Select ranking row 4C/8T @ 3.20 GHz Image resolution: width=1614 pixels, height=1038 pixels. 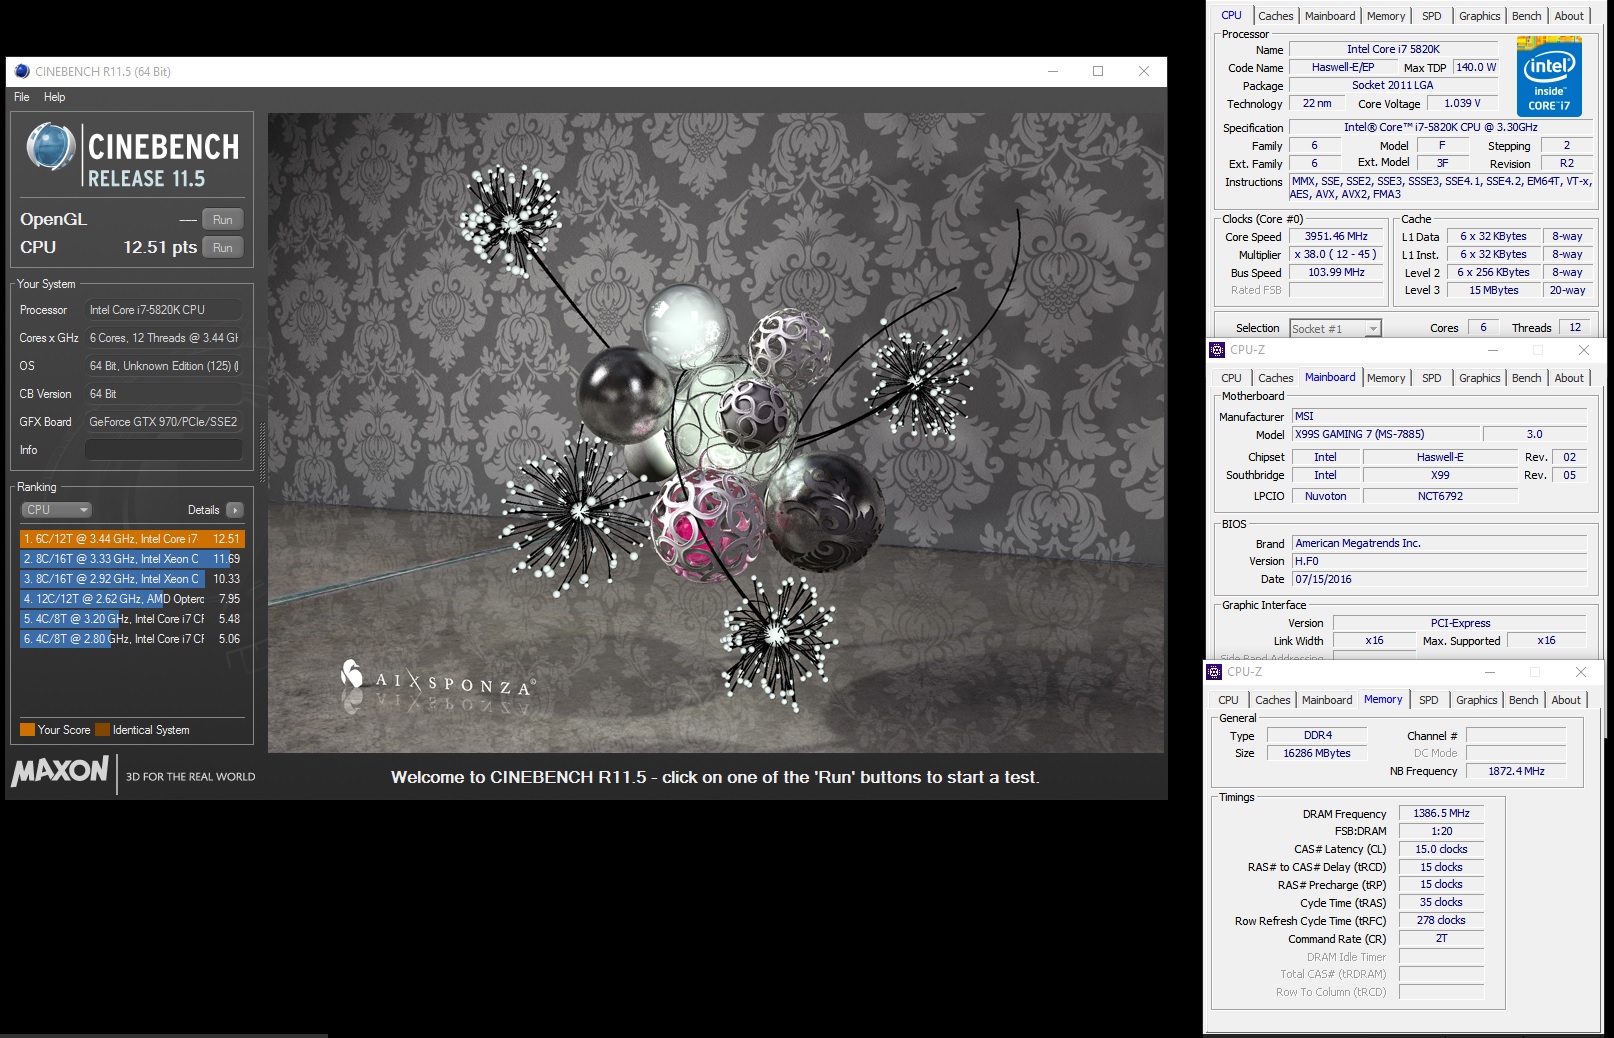132,619
